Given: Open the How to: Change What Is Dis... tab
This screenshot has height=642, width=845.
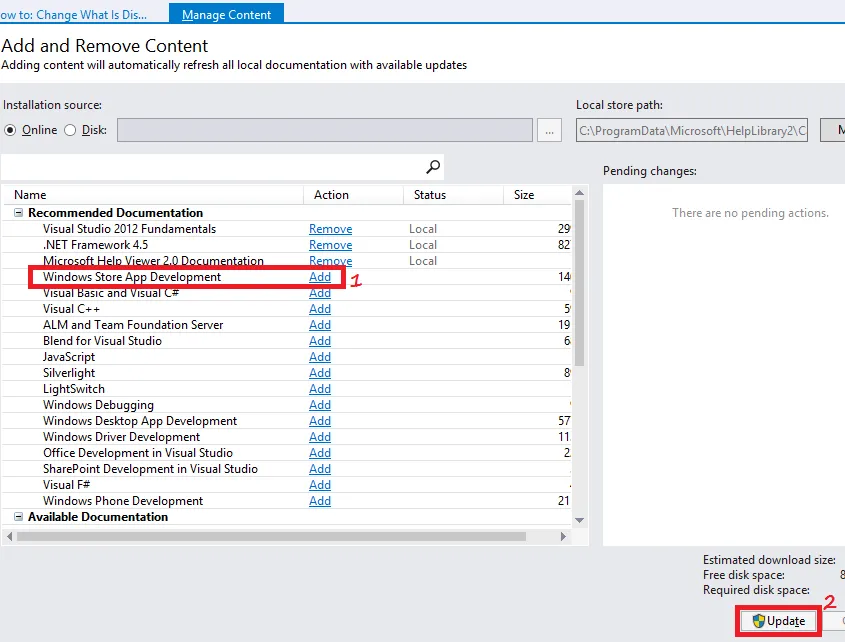Looking at the screenshot, I should (73, 15).
